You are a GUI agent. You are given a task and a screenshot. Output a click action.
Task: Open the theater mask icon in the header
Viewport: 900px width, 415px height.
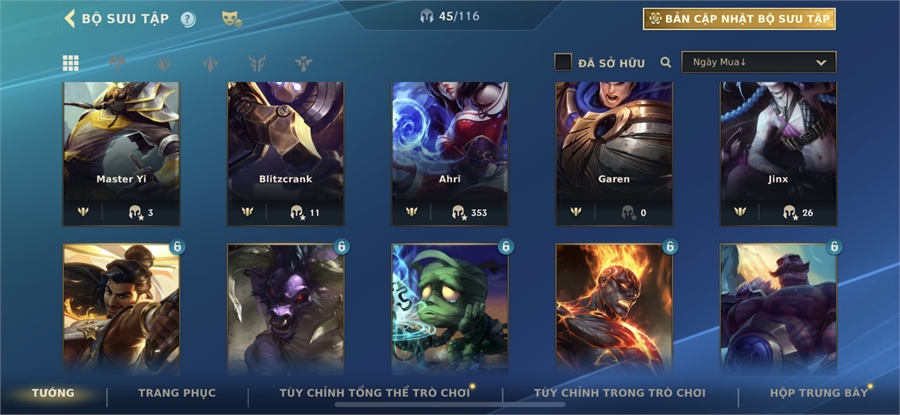click(231, 19)
